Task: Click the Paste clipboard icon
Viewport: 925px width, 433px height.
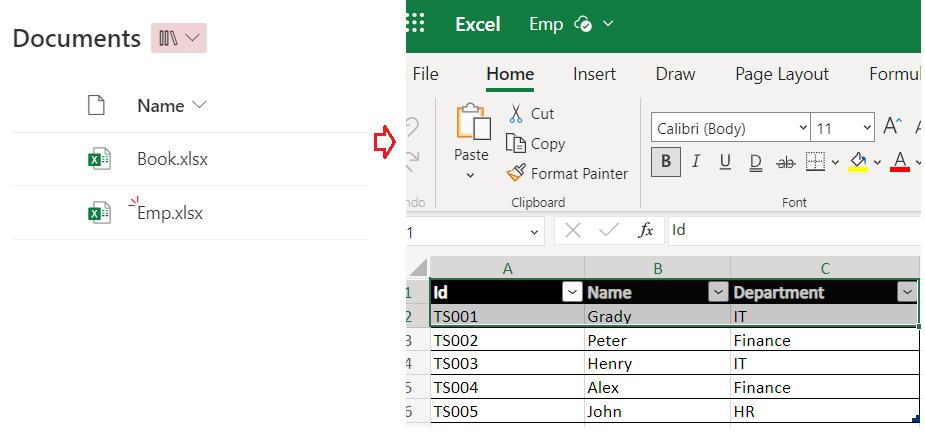Action: (x=473, y=122)
